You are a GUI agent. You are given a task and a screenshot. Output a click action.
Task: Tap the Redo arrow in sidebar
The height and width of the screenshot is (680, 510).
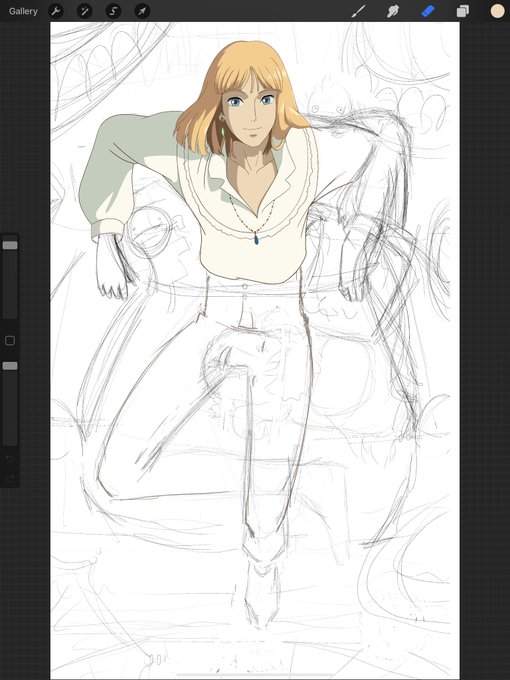(x=10, y=478)
